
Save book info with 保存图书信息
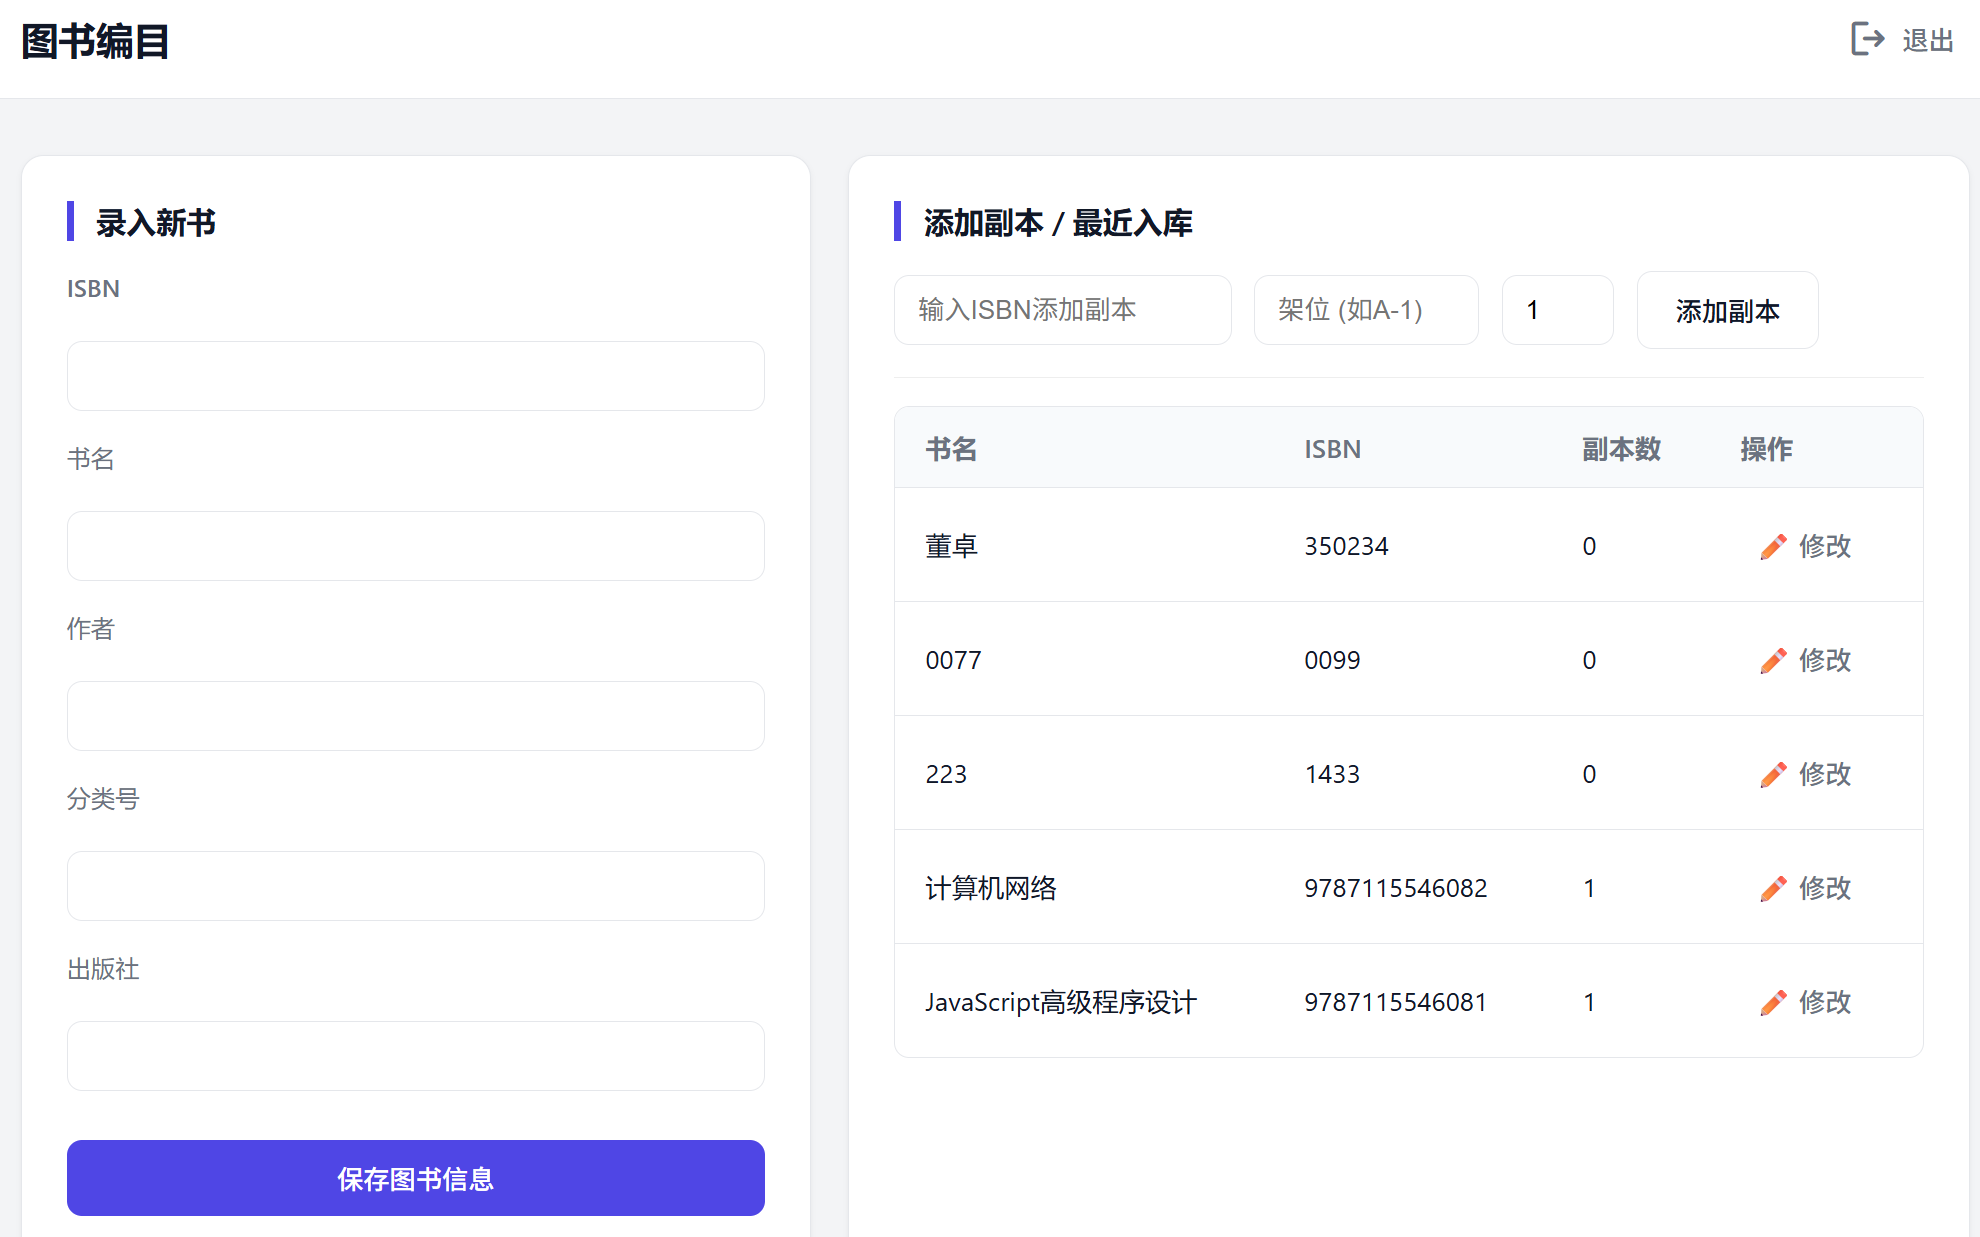coord(415,1178)
